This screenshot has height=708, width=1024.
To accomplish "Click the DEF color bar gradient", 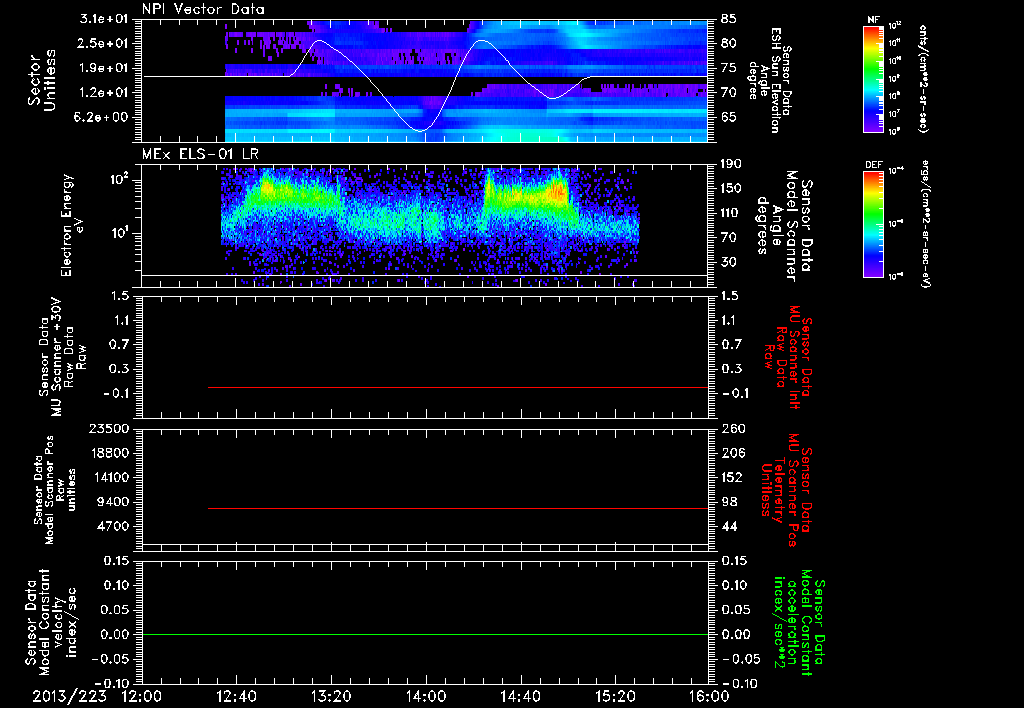I will [x=874, y=224].
